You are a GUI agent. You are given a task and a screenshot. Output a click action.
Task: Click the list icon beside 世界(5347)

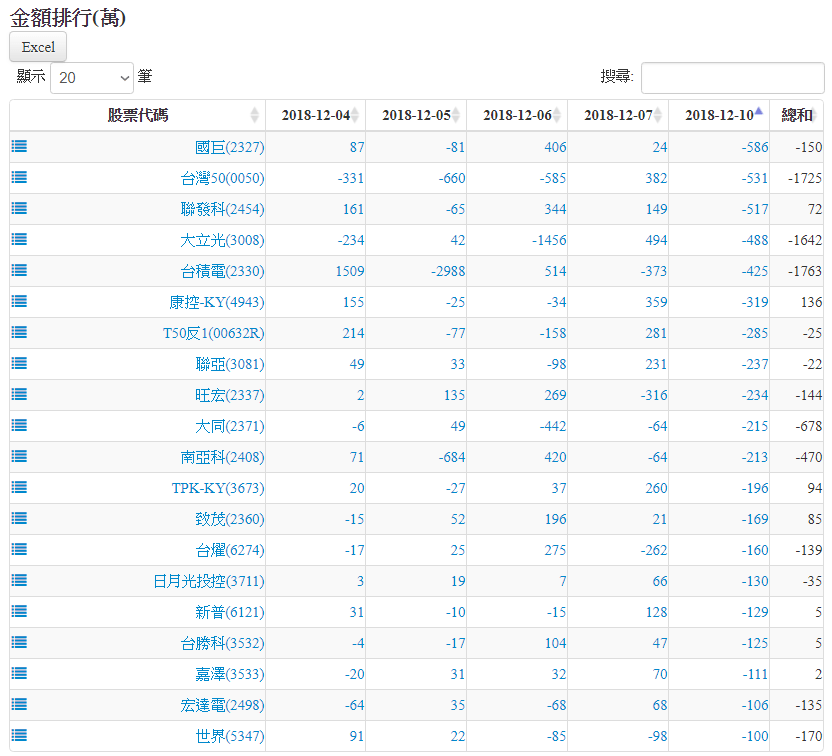point(19,735)
